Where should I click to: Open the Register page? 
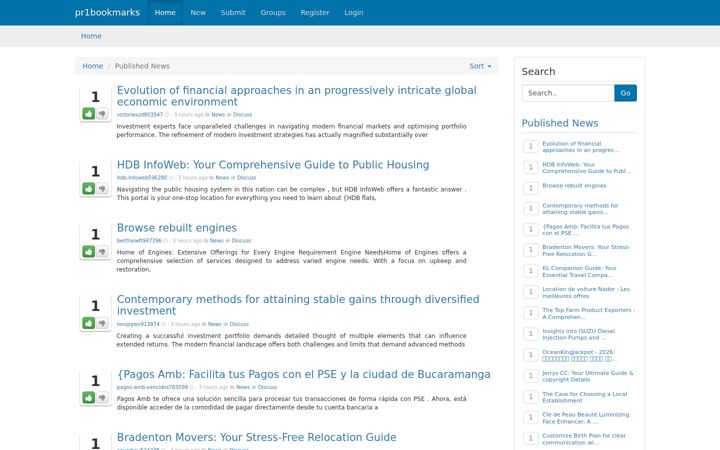pos(315,12)
